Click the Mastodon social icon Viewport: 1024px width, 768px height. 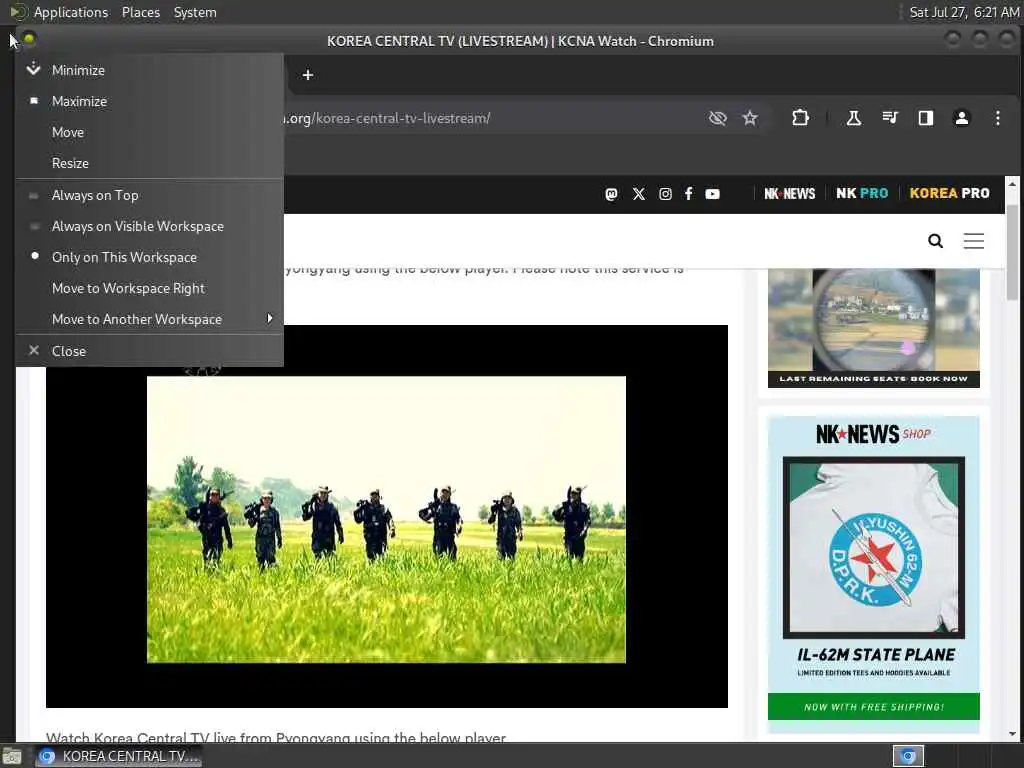(x=611, y=194)
